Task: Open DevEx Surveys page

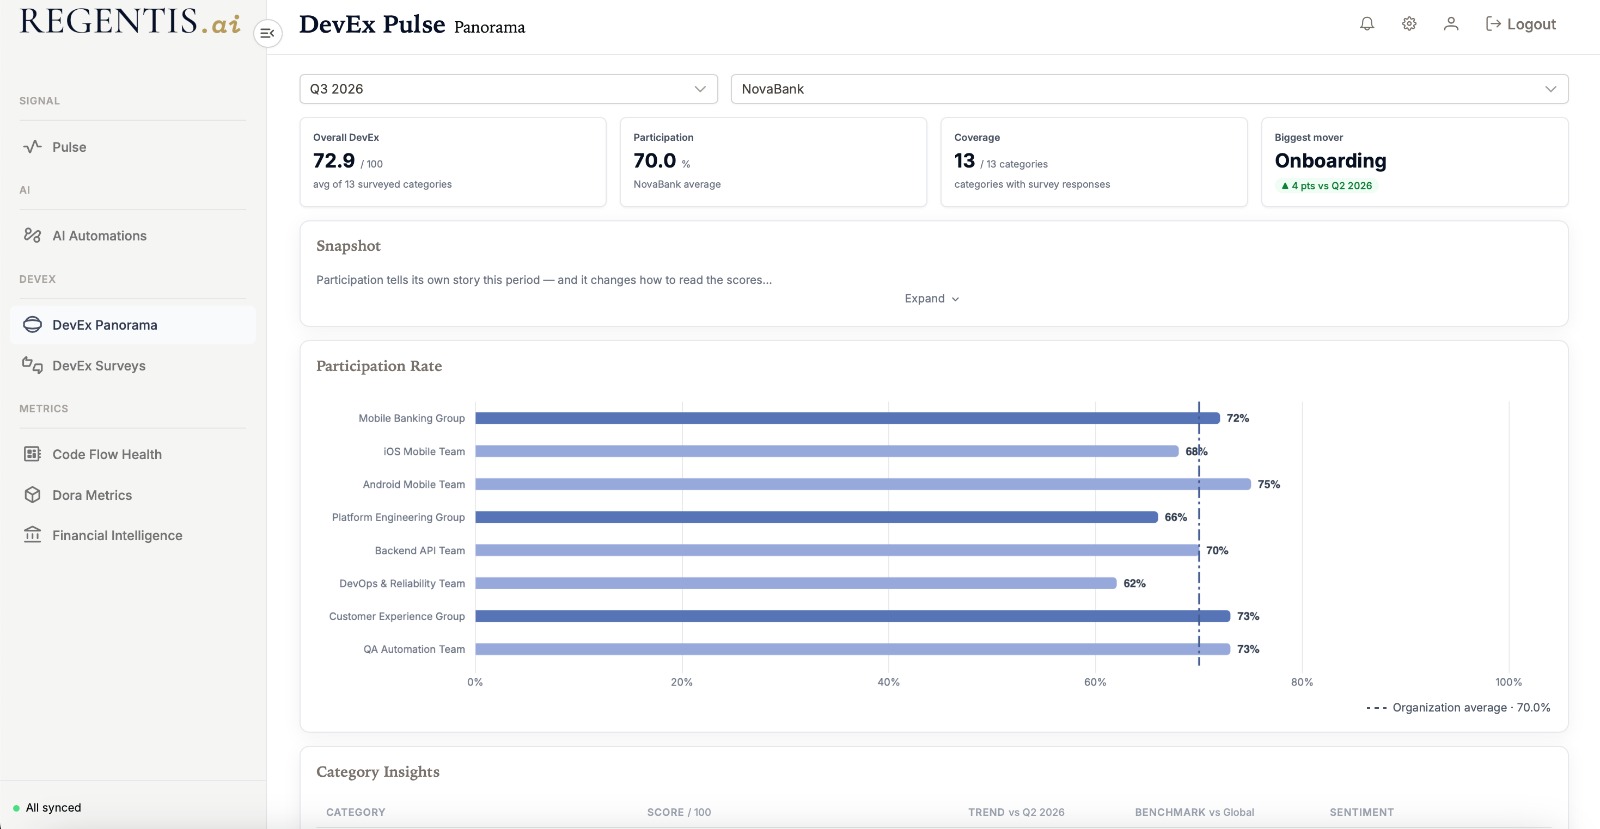Action: pos(132,366)
